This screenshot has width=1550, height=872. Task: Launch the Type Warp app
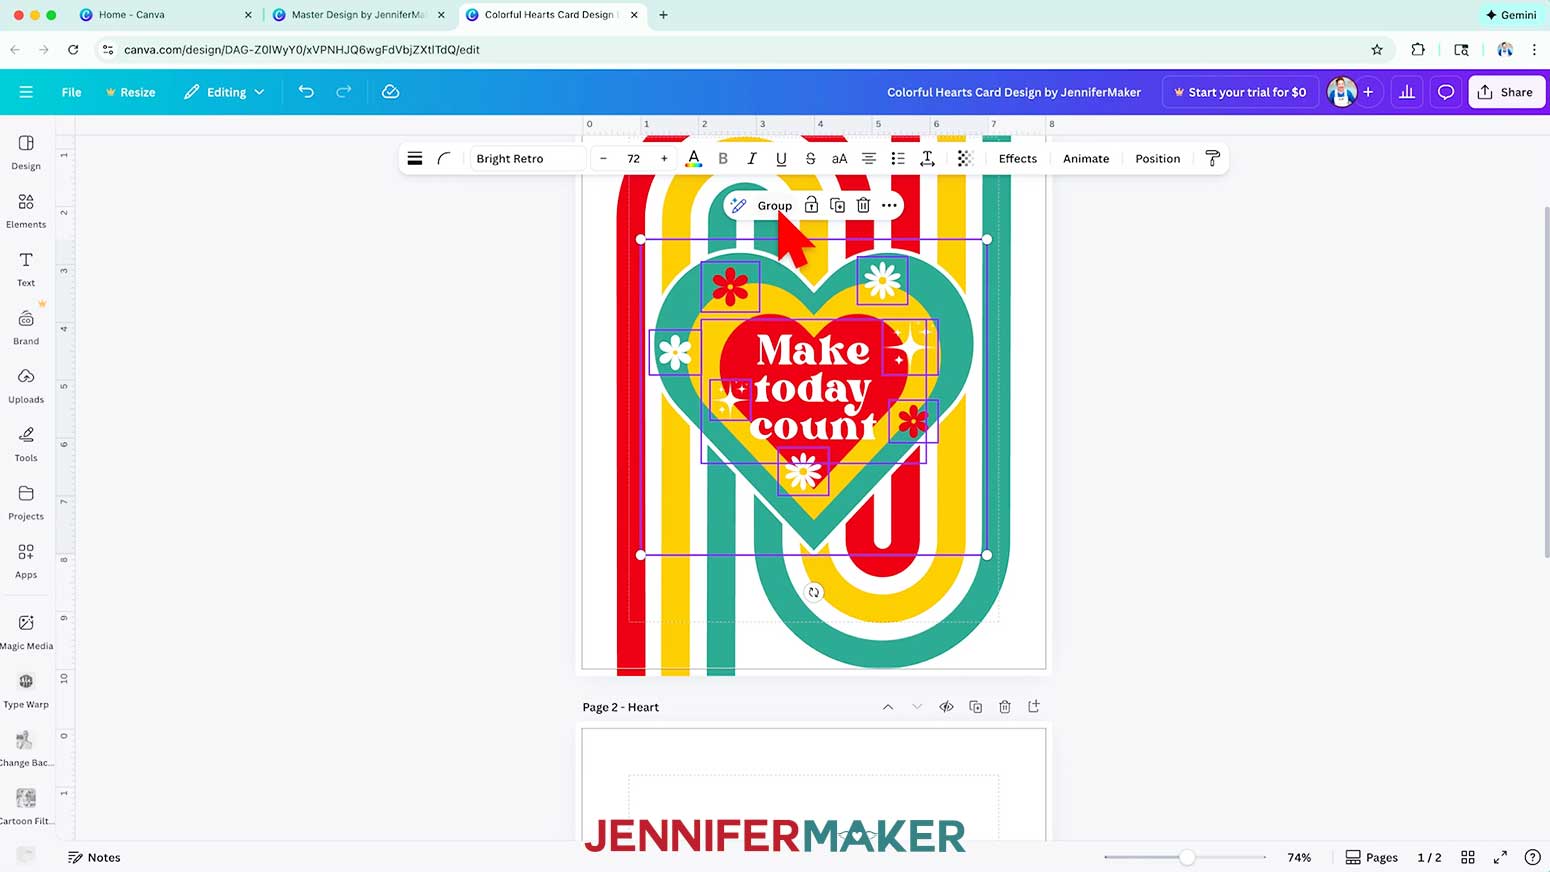pos(26,691)
